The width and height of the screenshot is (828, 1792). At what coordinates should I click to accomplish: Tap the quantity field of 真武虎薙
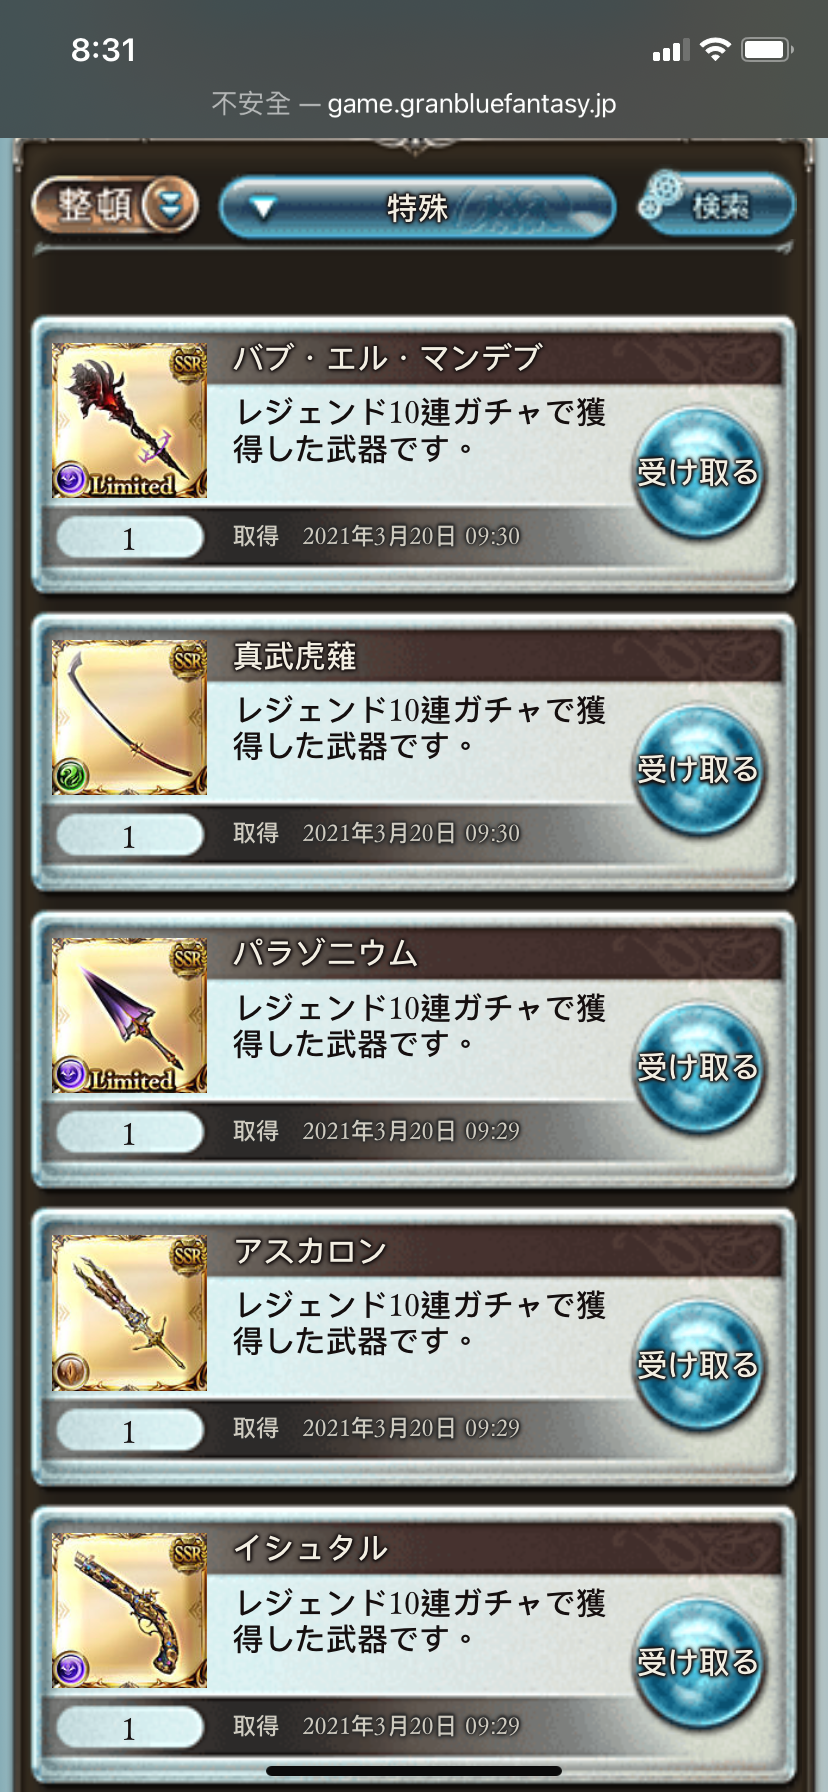[129, 835]
